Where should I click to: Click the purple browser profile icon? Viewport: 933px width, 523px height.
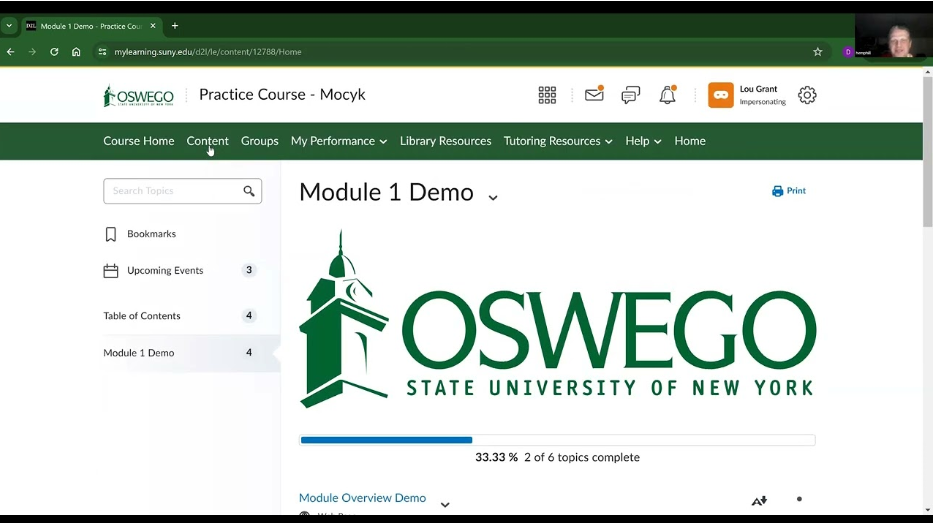pos(848,52)
